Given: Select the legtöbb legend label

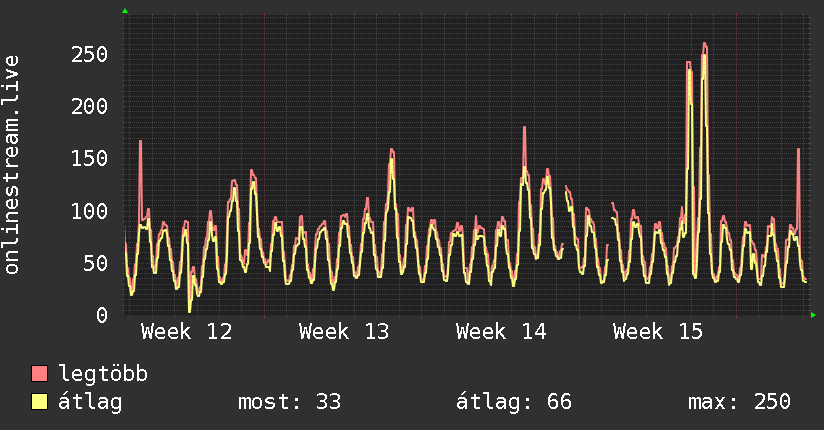Looking at the screenshot, I should pyautogui.click(x=103, y=374).
